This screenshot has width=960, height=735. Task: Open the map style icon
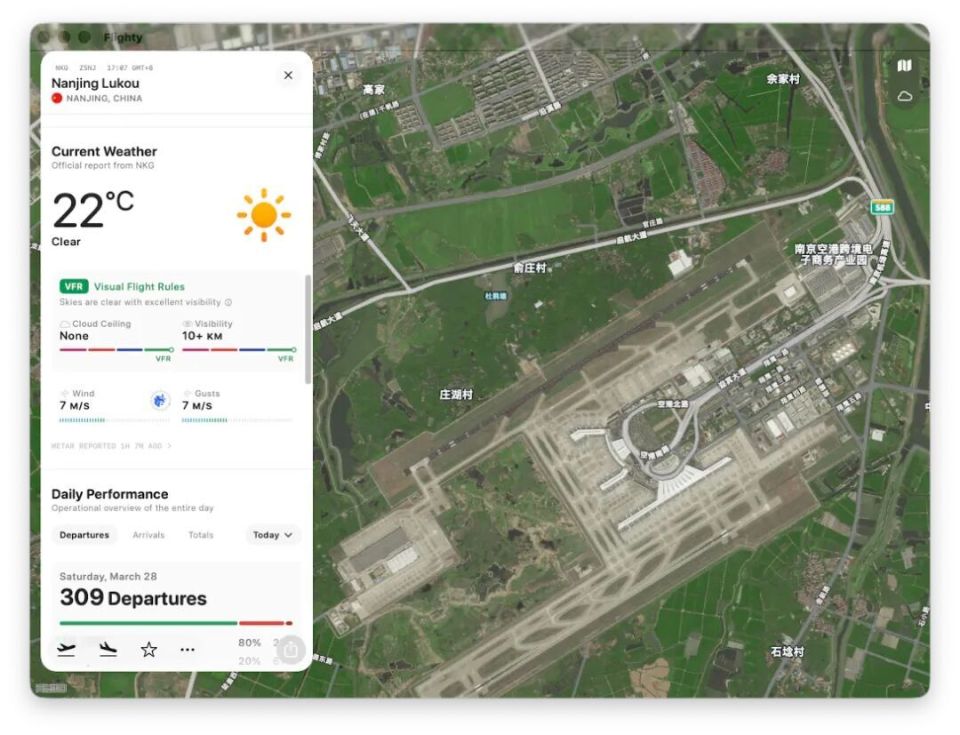(904, 66)
